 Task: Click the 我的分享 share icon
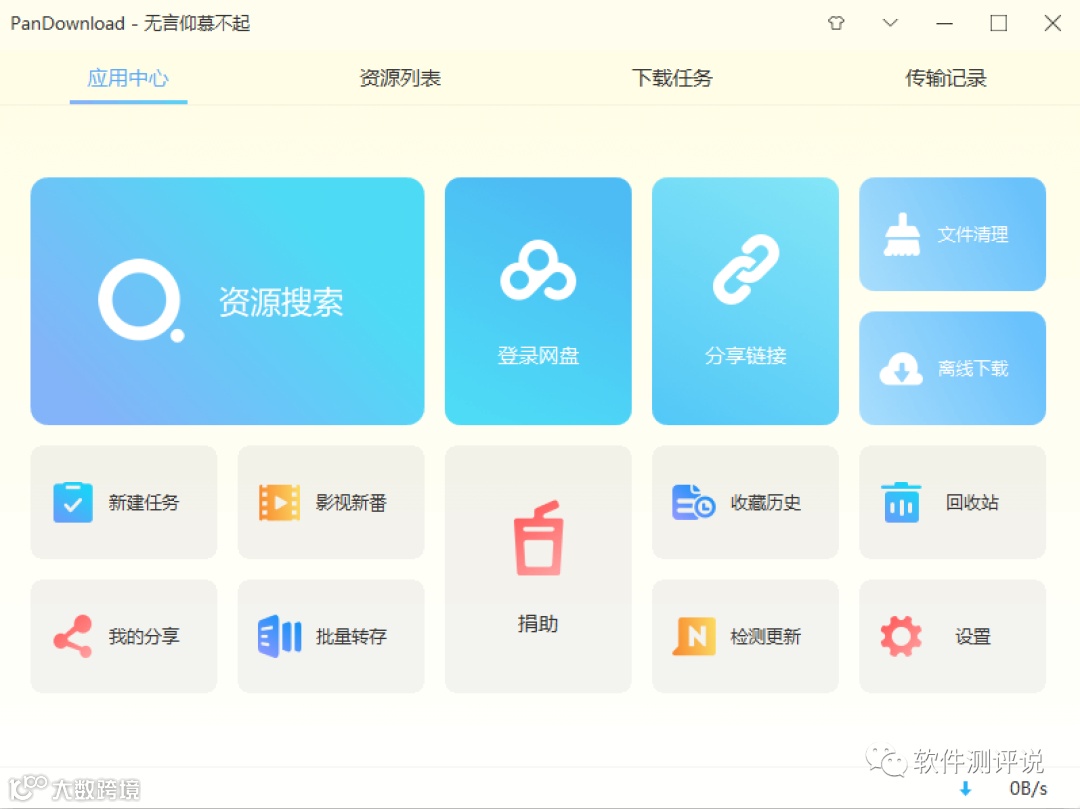[x=73, y=636]
